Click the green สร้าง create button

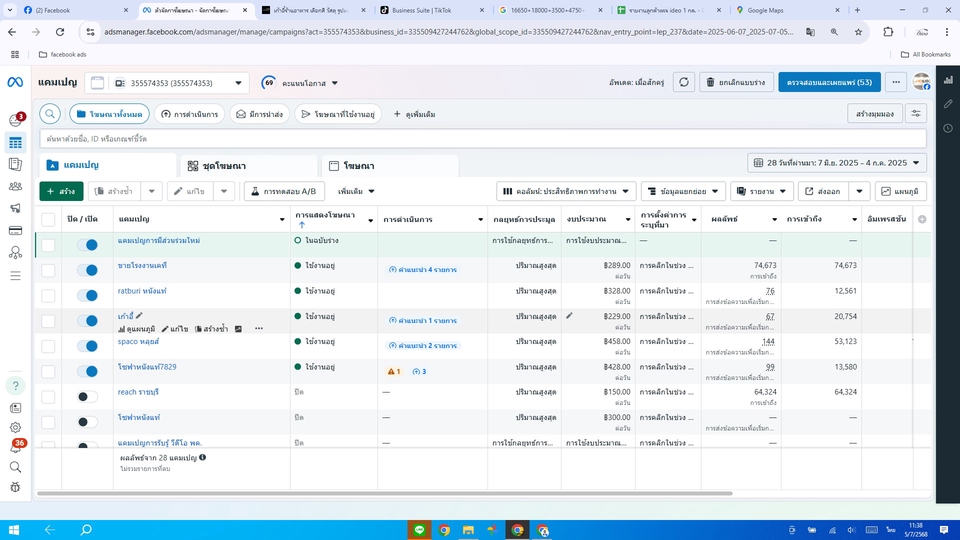(x=61, y=191)
